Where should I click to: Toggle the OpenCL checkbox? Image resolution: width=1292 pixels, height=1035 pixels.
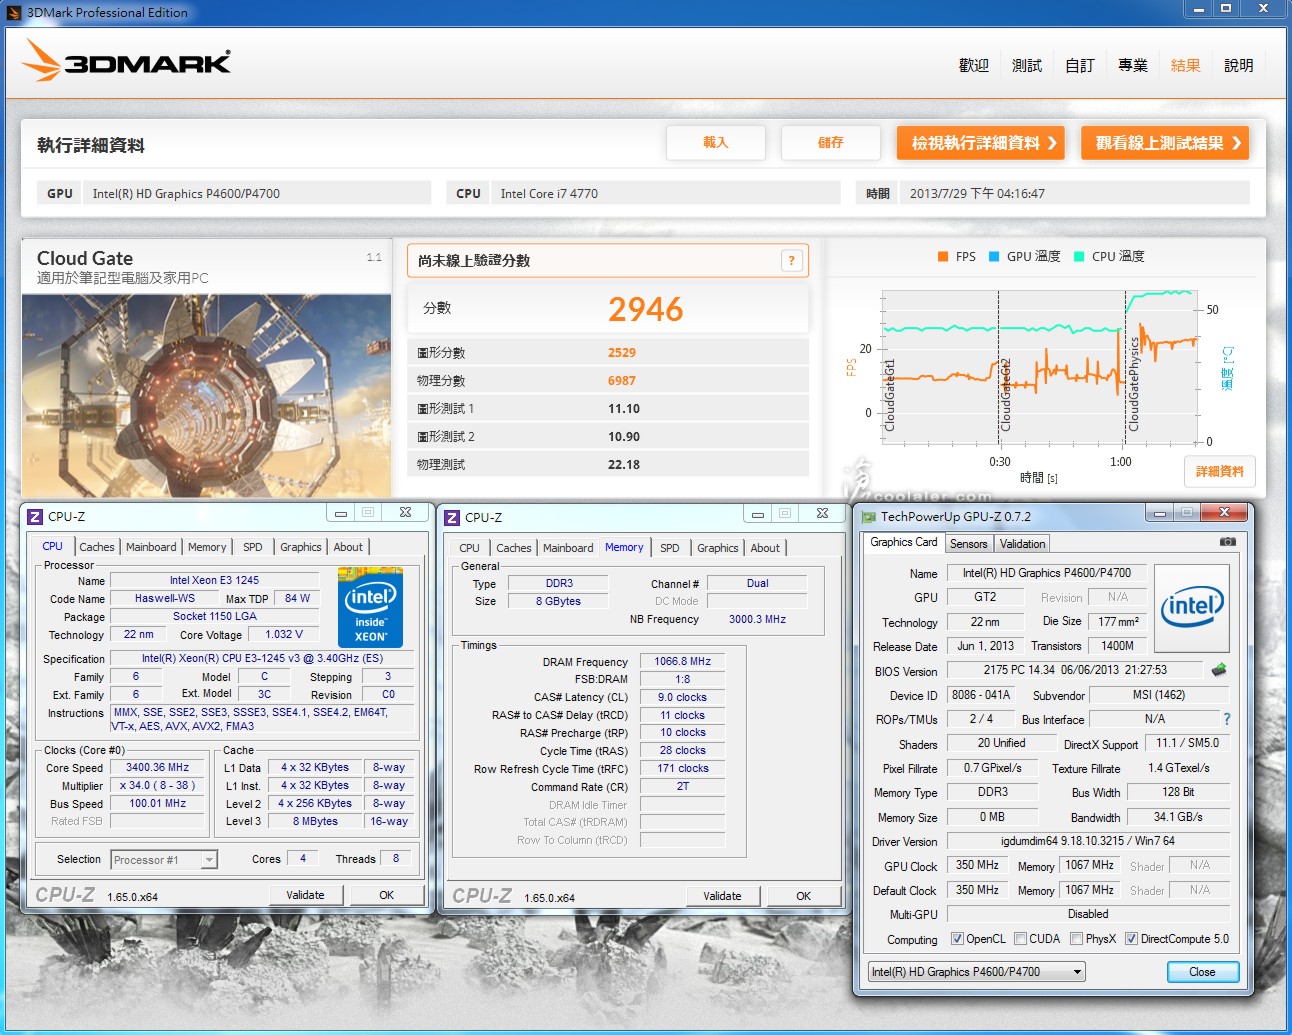click(957, 939)
